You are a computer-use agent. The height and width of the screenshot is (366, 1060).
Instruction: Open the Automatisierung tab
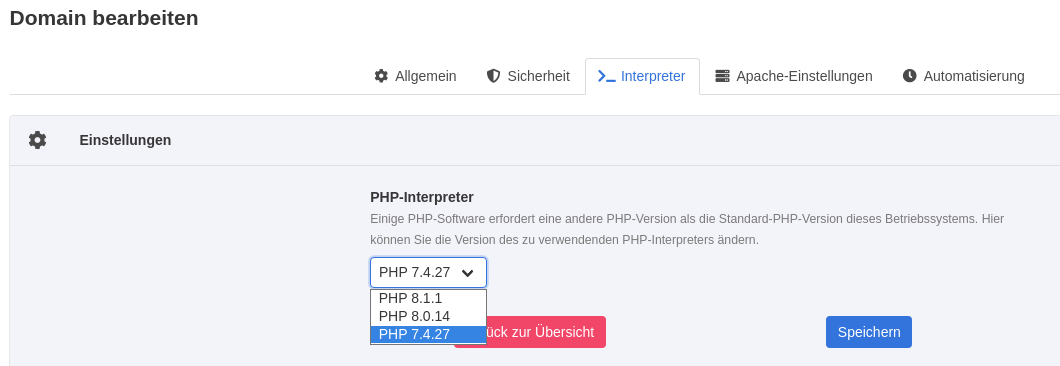[963, 76]
